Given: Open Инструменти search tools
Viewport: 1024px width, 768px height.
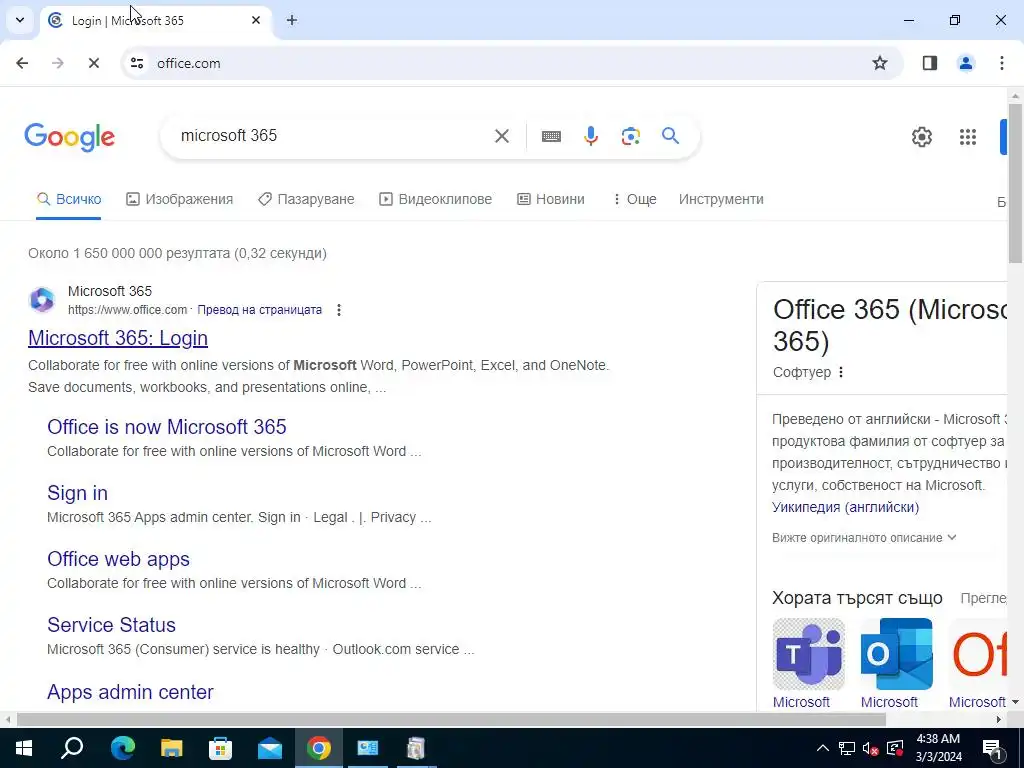Looking at the screenshot, I should click(721, 199).
